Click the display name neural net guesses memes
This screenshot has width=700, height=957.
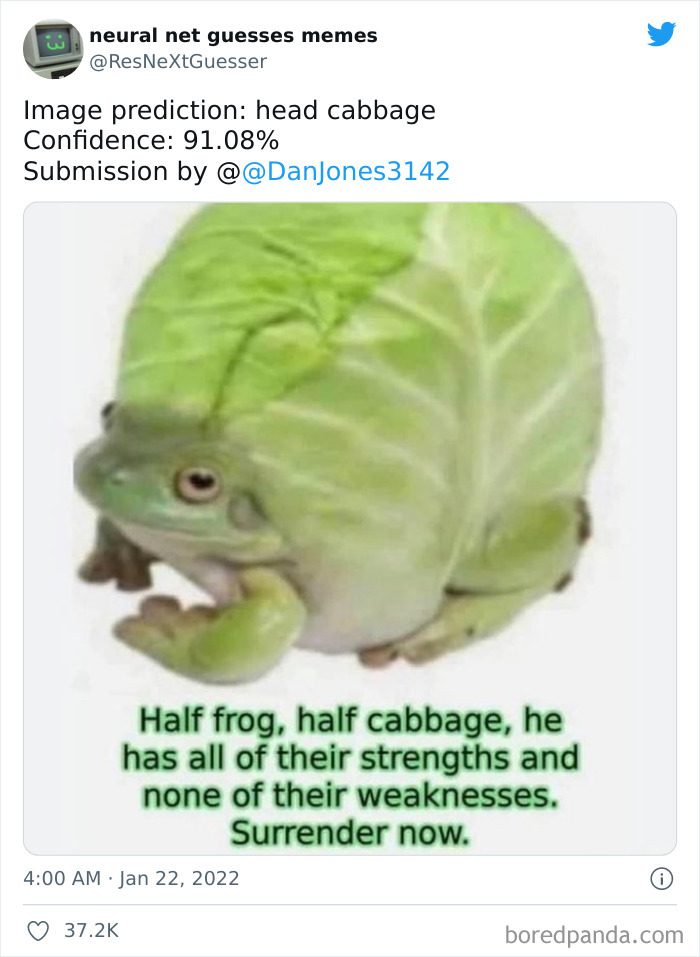click(233, 36)
